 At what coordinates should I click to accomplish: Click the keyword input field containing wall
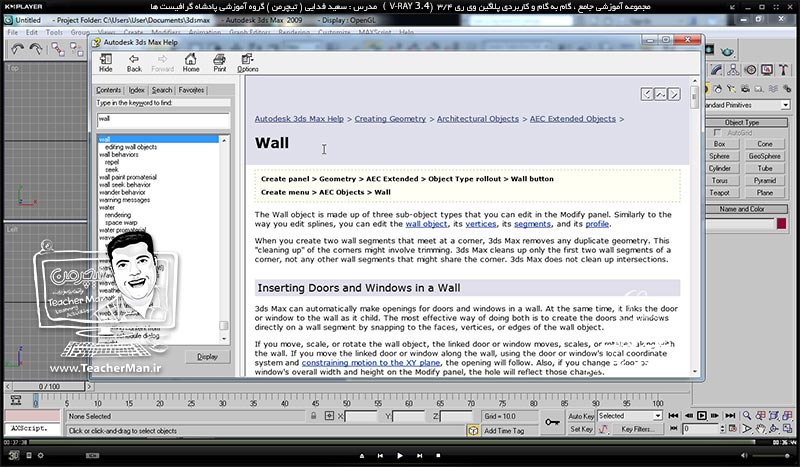pyautogui.click(x=163, y=119)
